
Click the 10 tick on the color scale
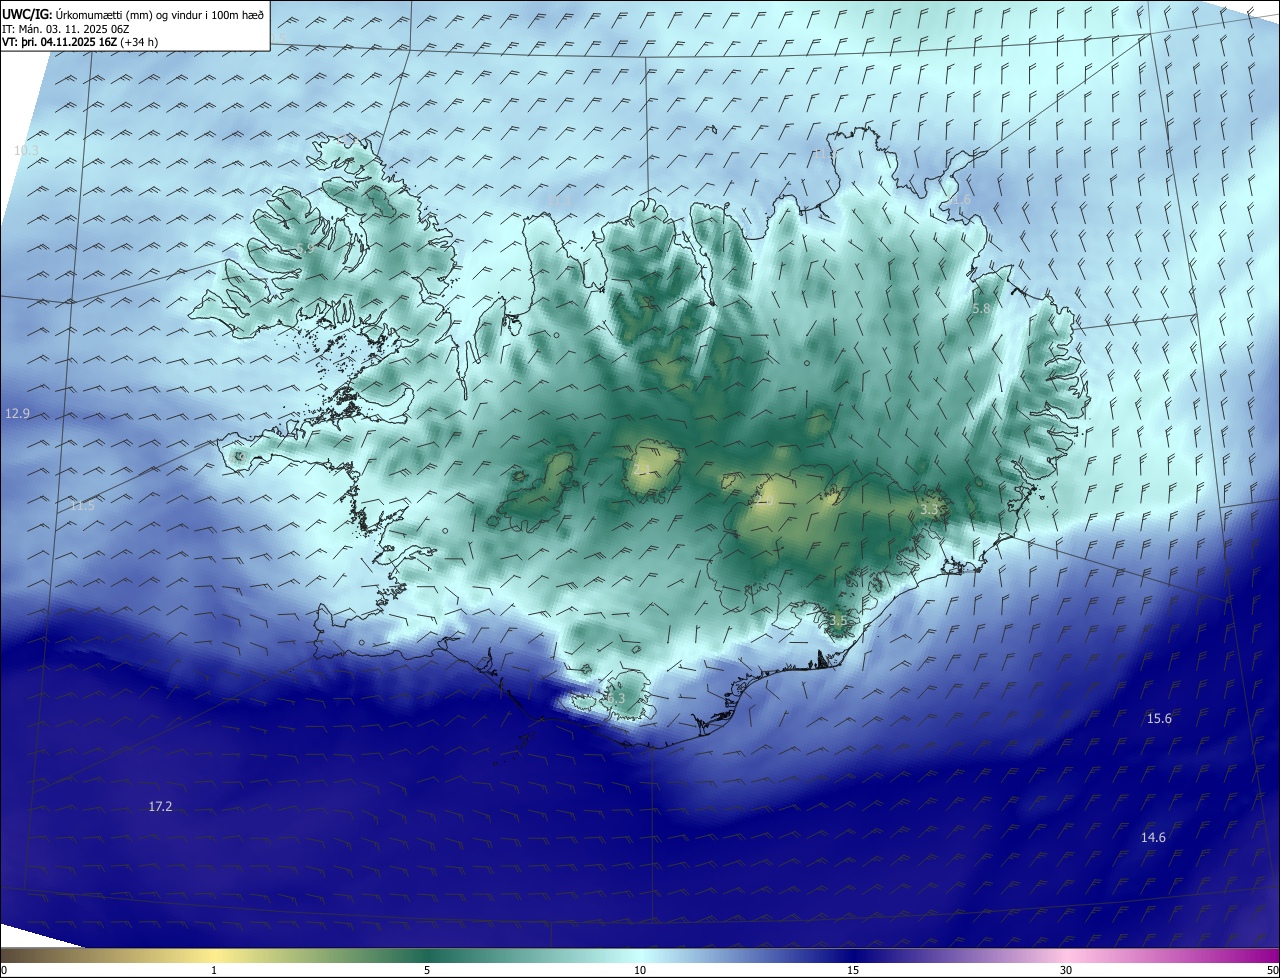tap(640, 970)
